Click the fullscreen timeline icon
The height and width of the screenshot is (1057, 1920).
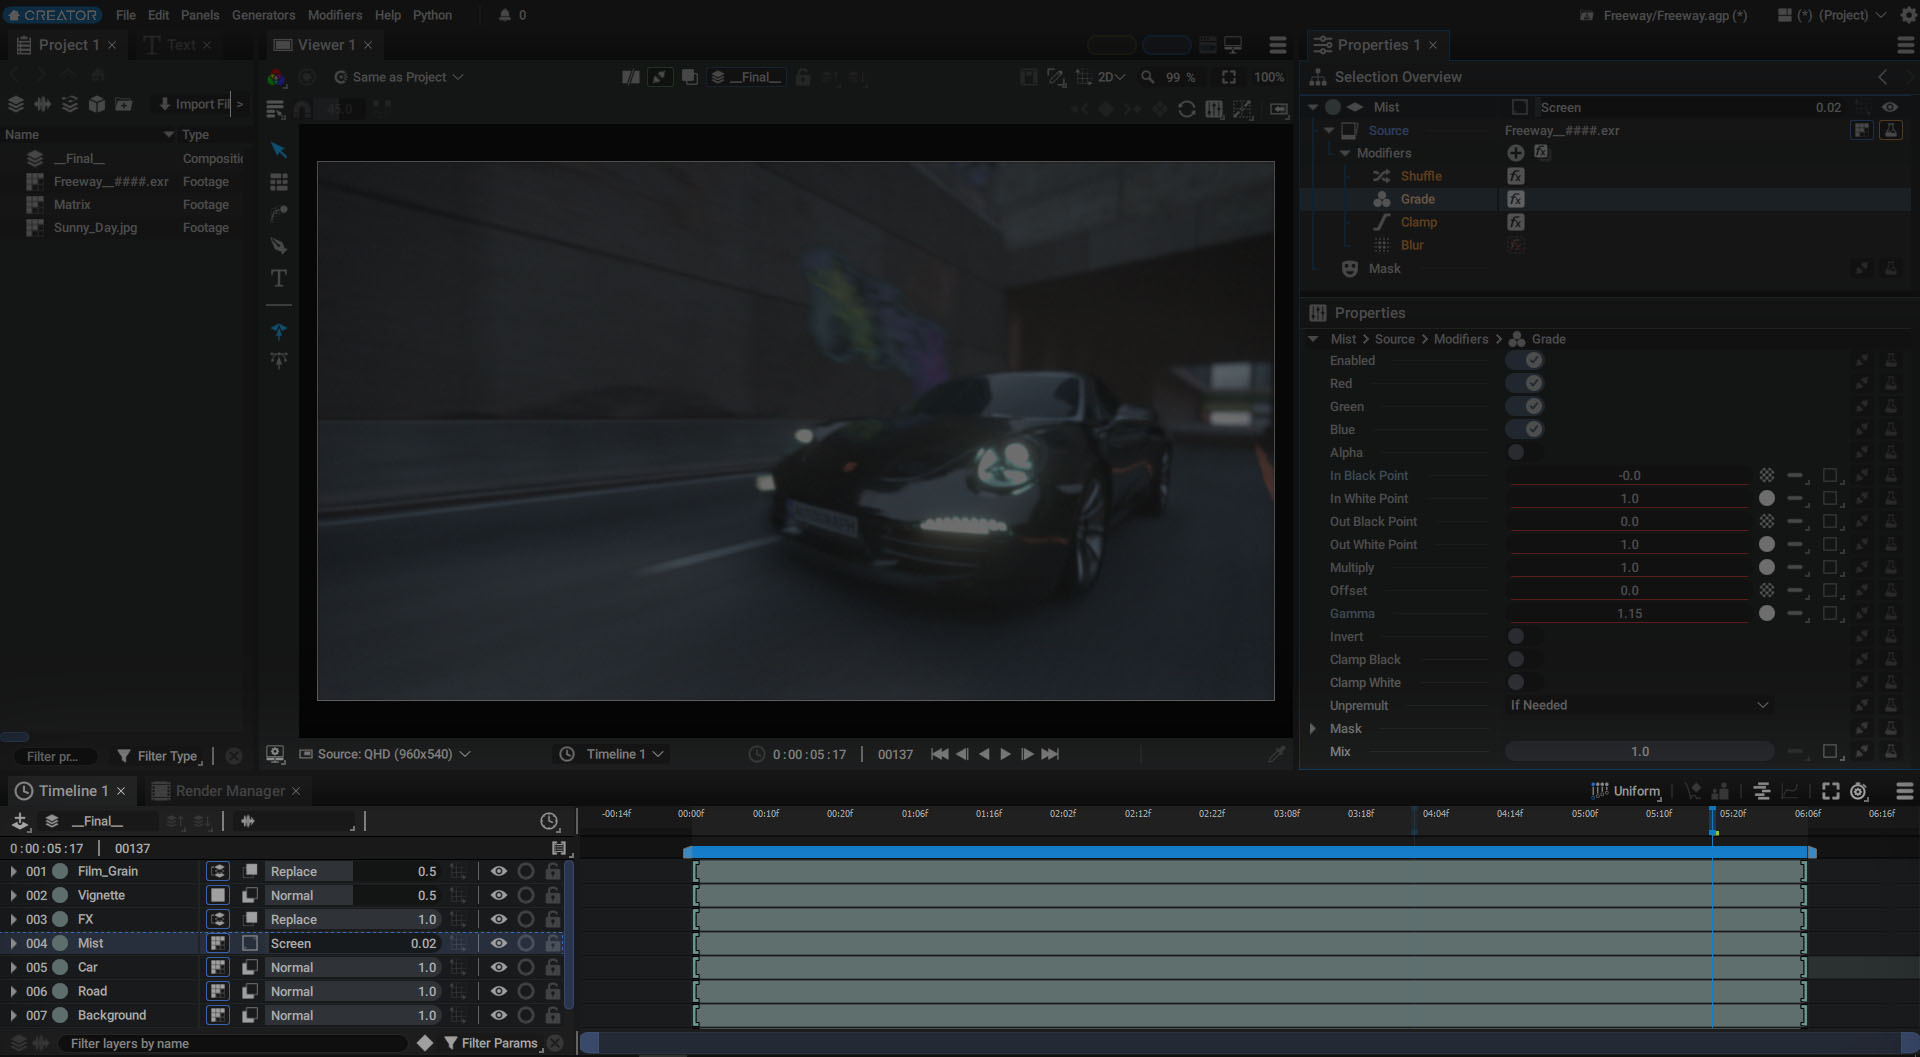click(x=1831, y=791)
